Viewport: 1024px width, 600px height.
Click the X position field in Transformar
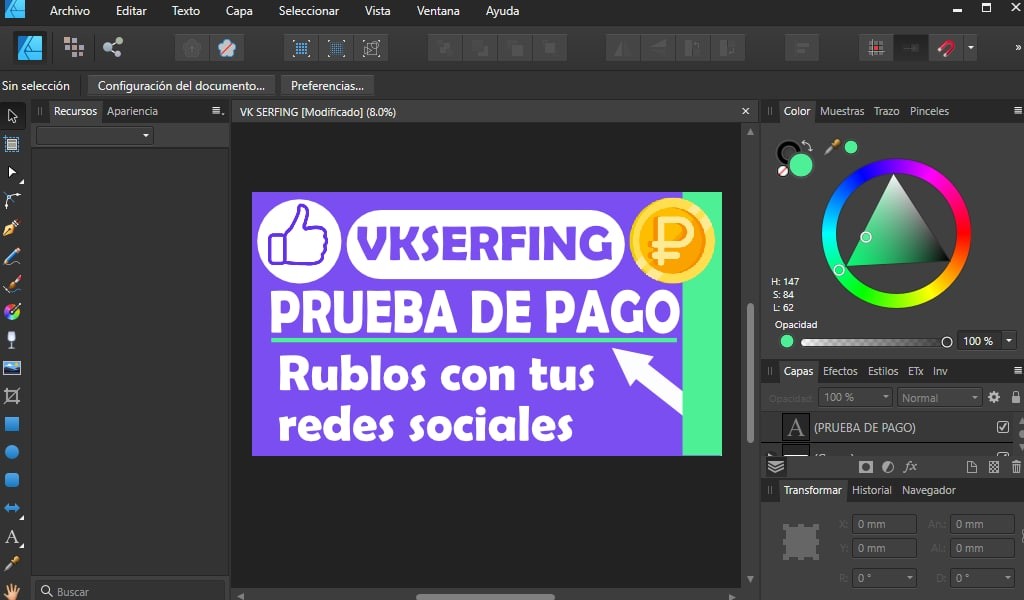[884, 524]
